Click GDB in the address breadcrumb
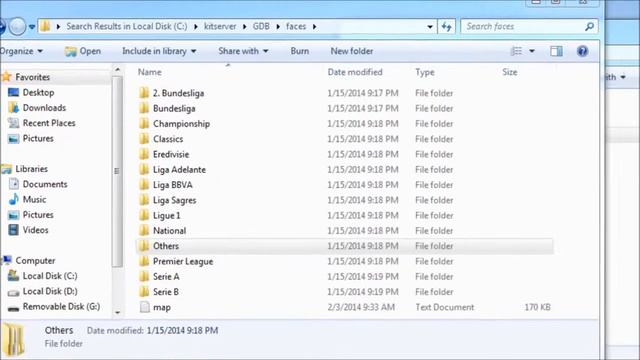 (x=261, y=27)
